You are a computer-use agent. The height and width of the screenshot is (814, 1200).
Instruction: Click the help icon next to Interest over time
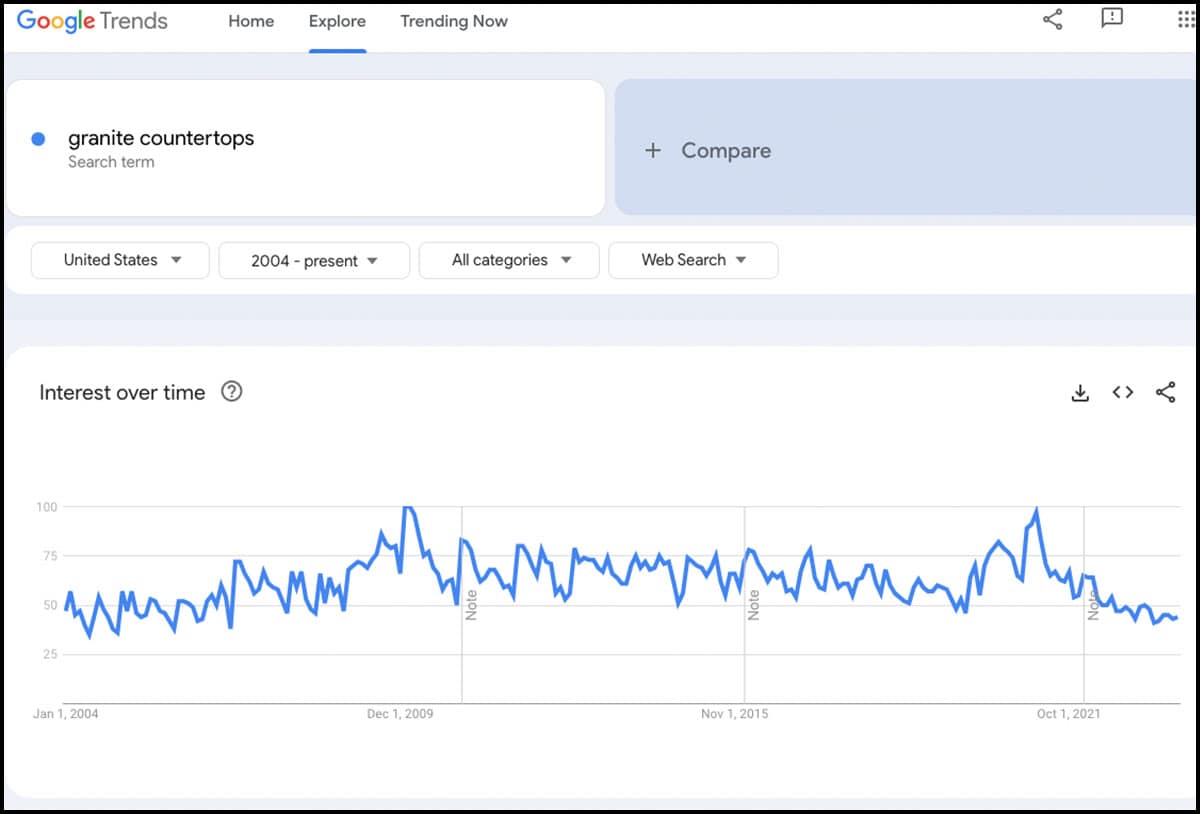[x=232, y=392]
